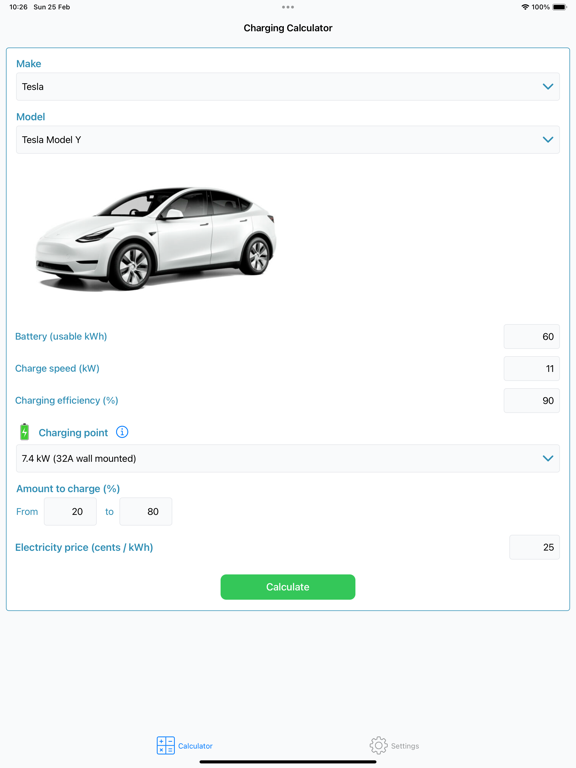This screenshot has height=768, width=576.
Task: Tap the 'Battery (usable kWh)' label
Action: pos(61,336)
